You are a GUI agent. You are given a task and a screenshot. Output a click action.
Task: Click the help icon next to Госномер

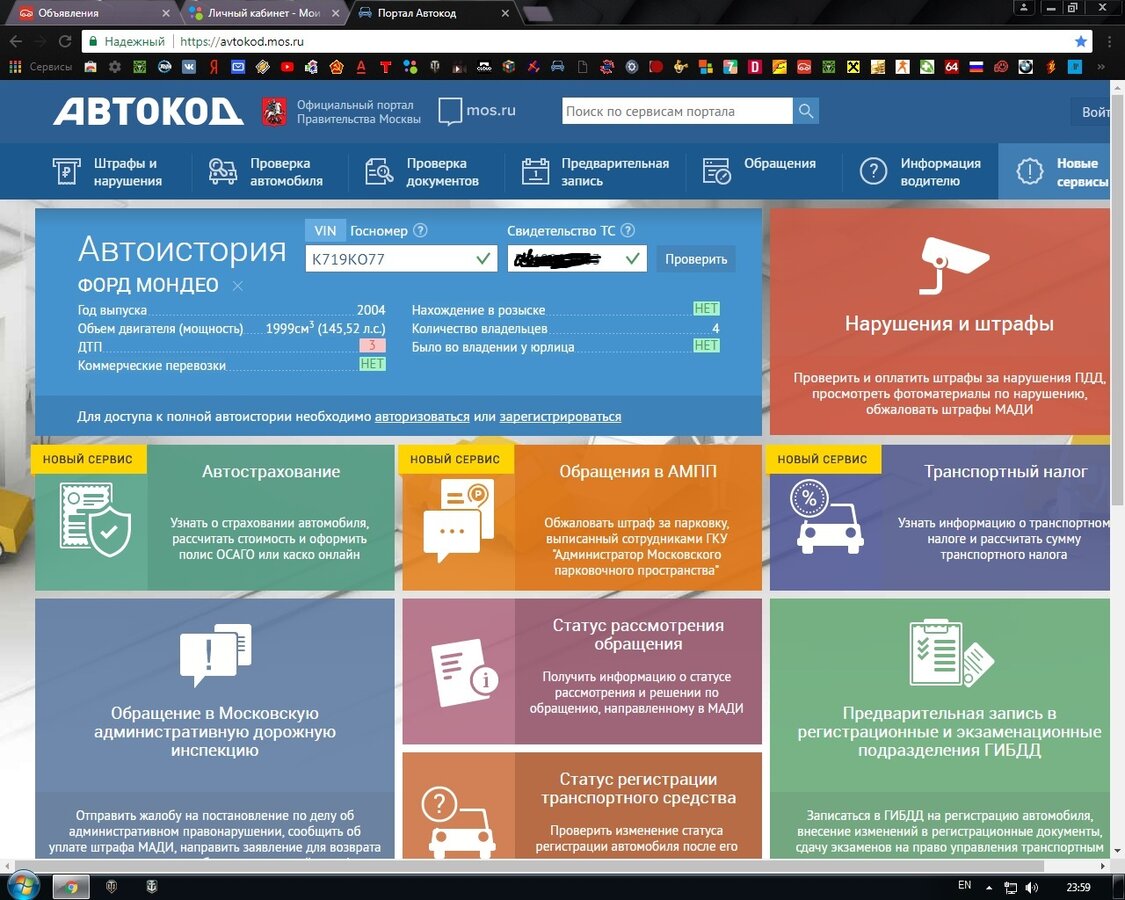[x=420, y=231]
